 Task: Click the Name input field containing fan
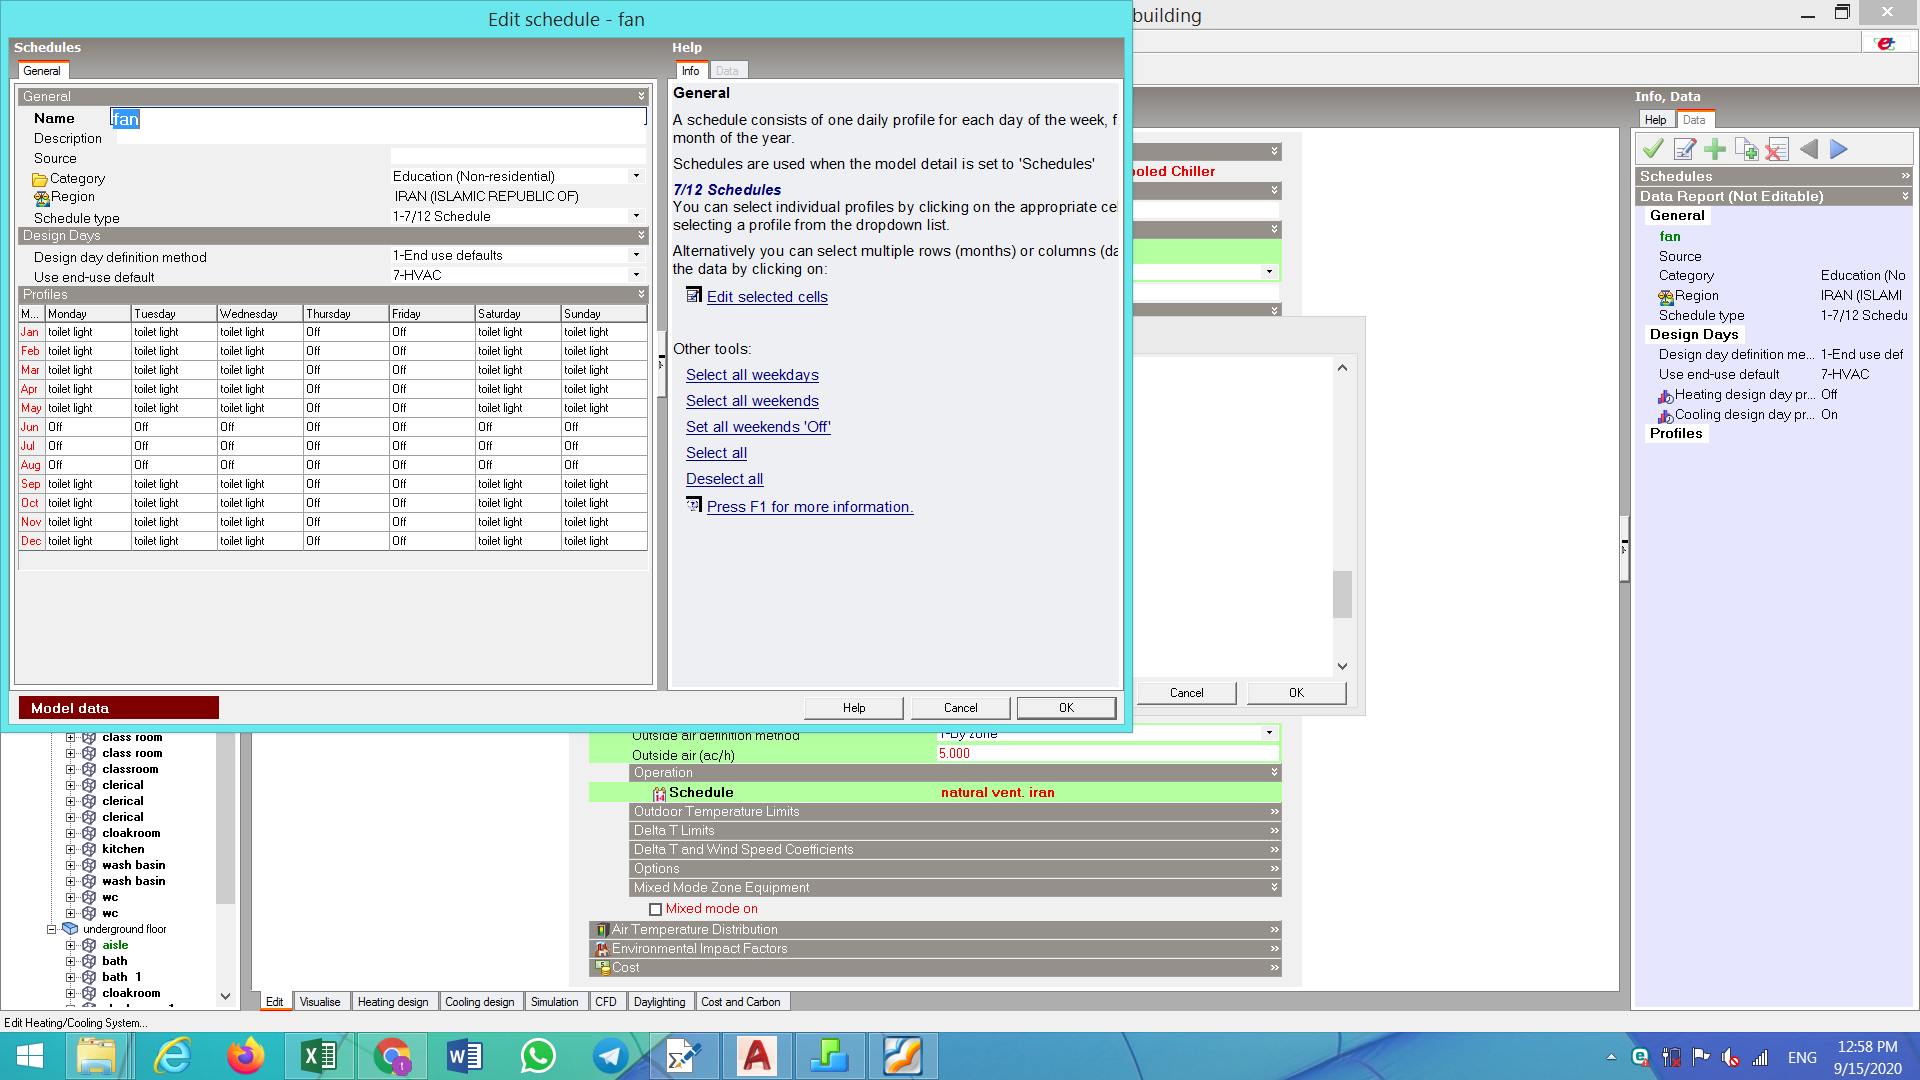tap(378, 119)
